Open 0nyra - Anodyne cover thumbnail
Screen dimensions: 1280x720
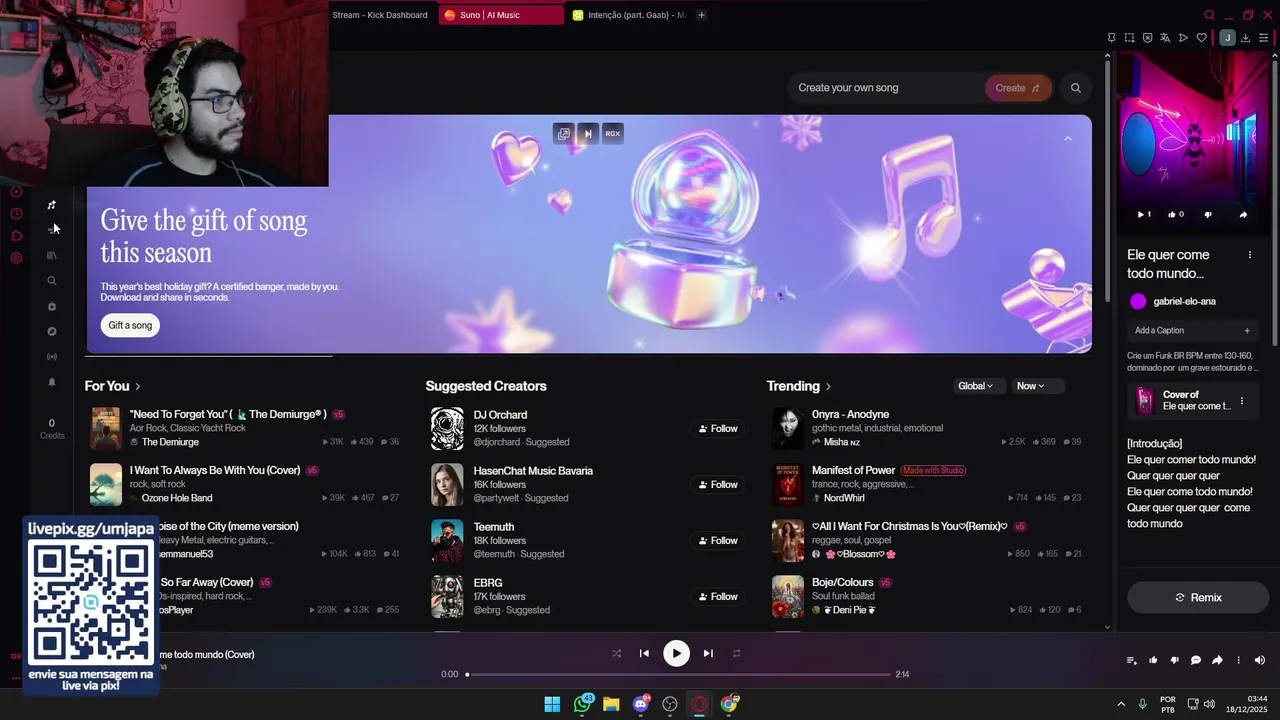788,428
